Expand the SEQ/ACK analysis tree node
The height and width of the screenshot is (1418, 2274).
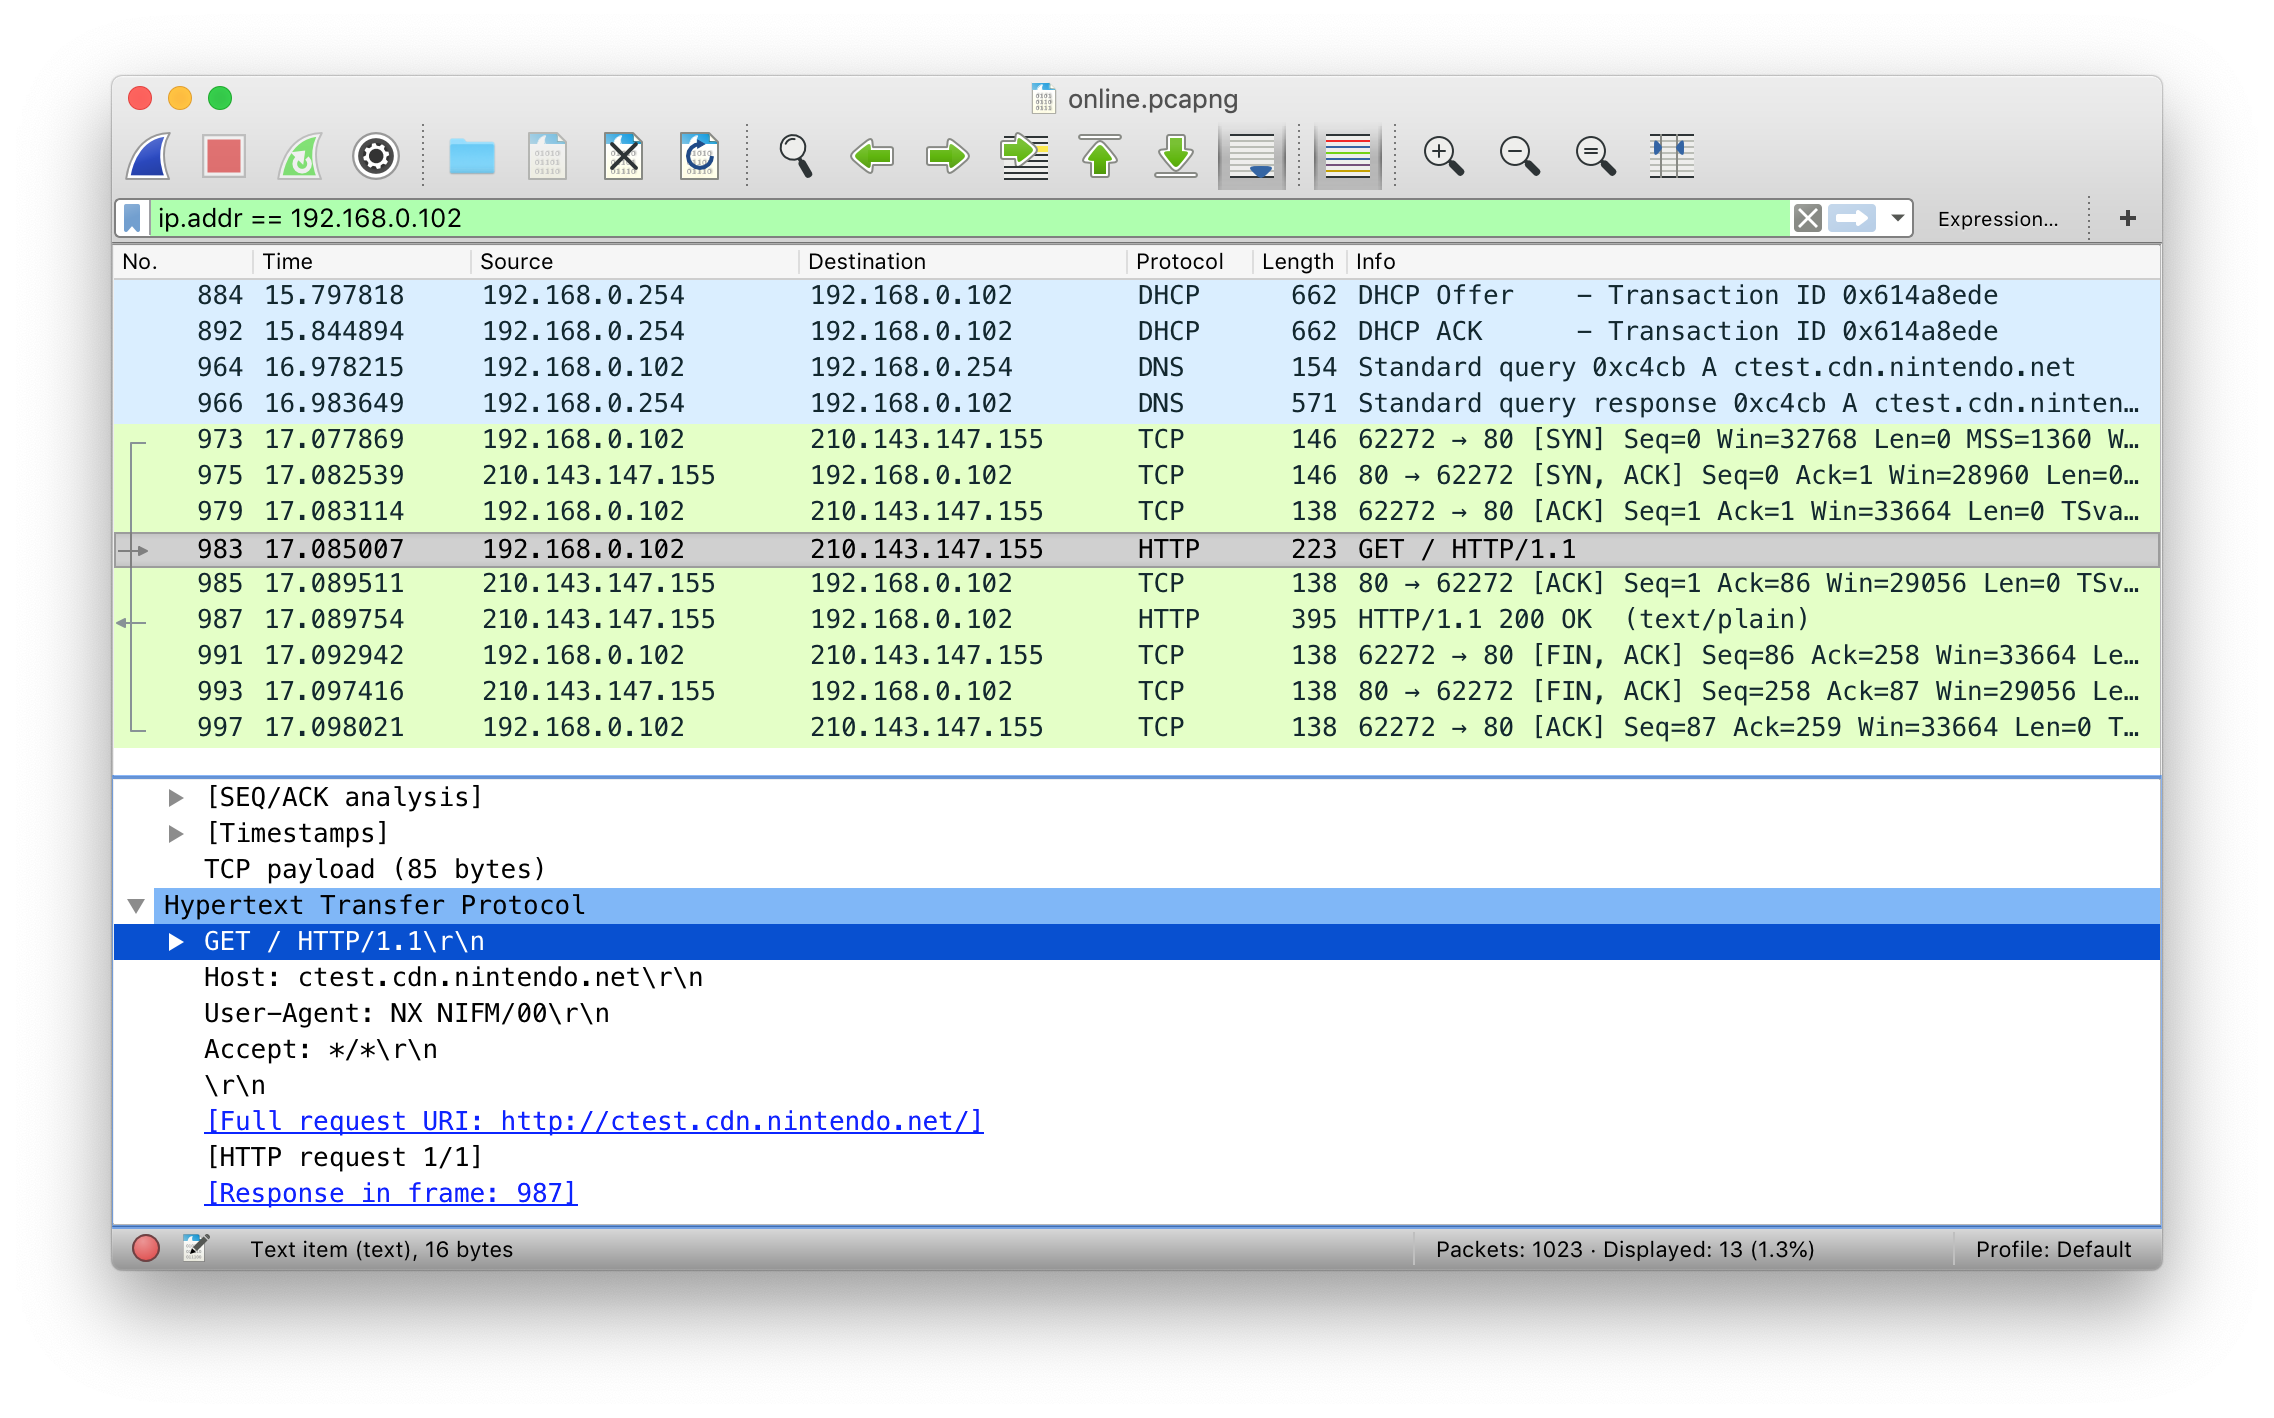176,798
